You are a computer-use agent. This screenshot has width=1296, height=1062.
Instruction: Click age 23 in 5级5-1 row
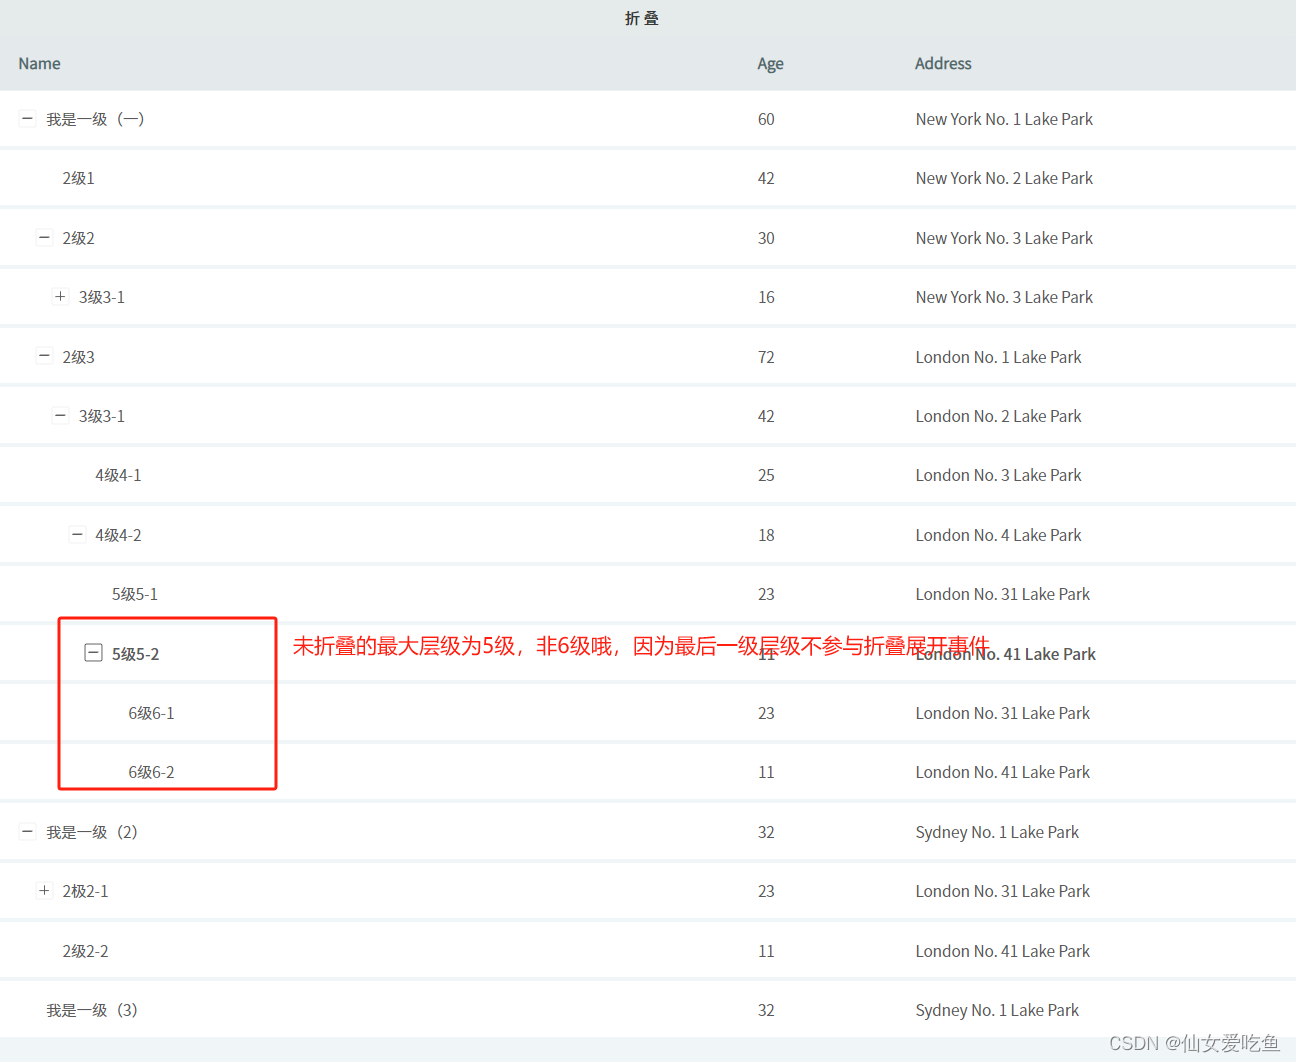point(766,594)
